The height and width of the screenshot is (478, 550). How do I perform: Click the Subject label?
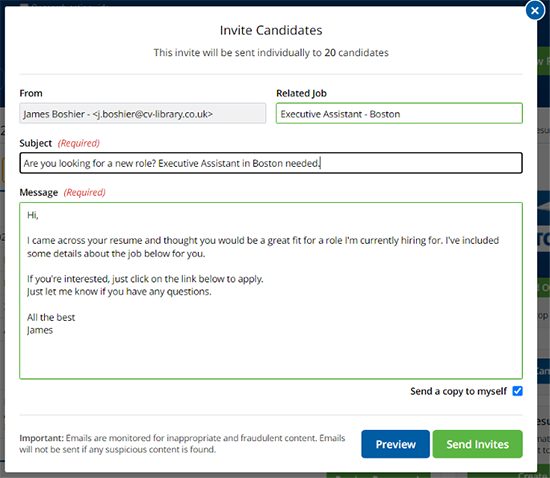(35, 143)
